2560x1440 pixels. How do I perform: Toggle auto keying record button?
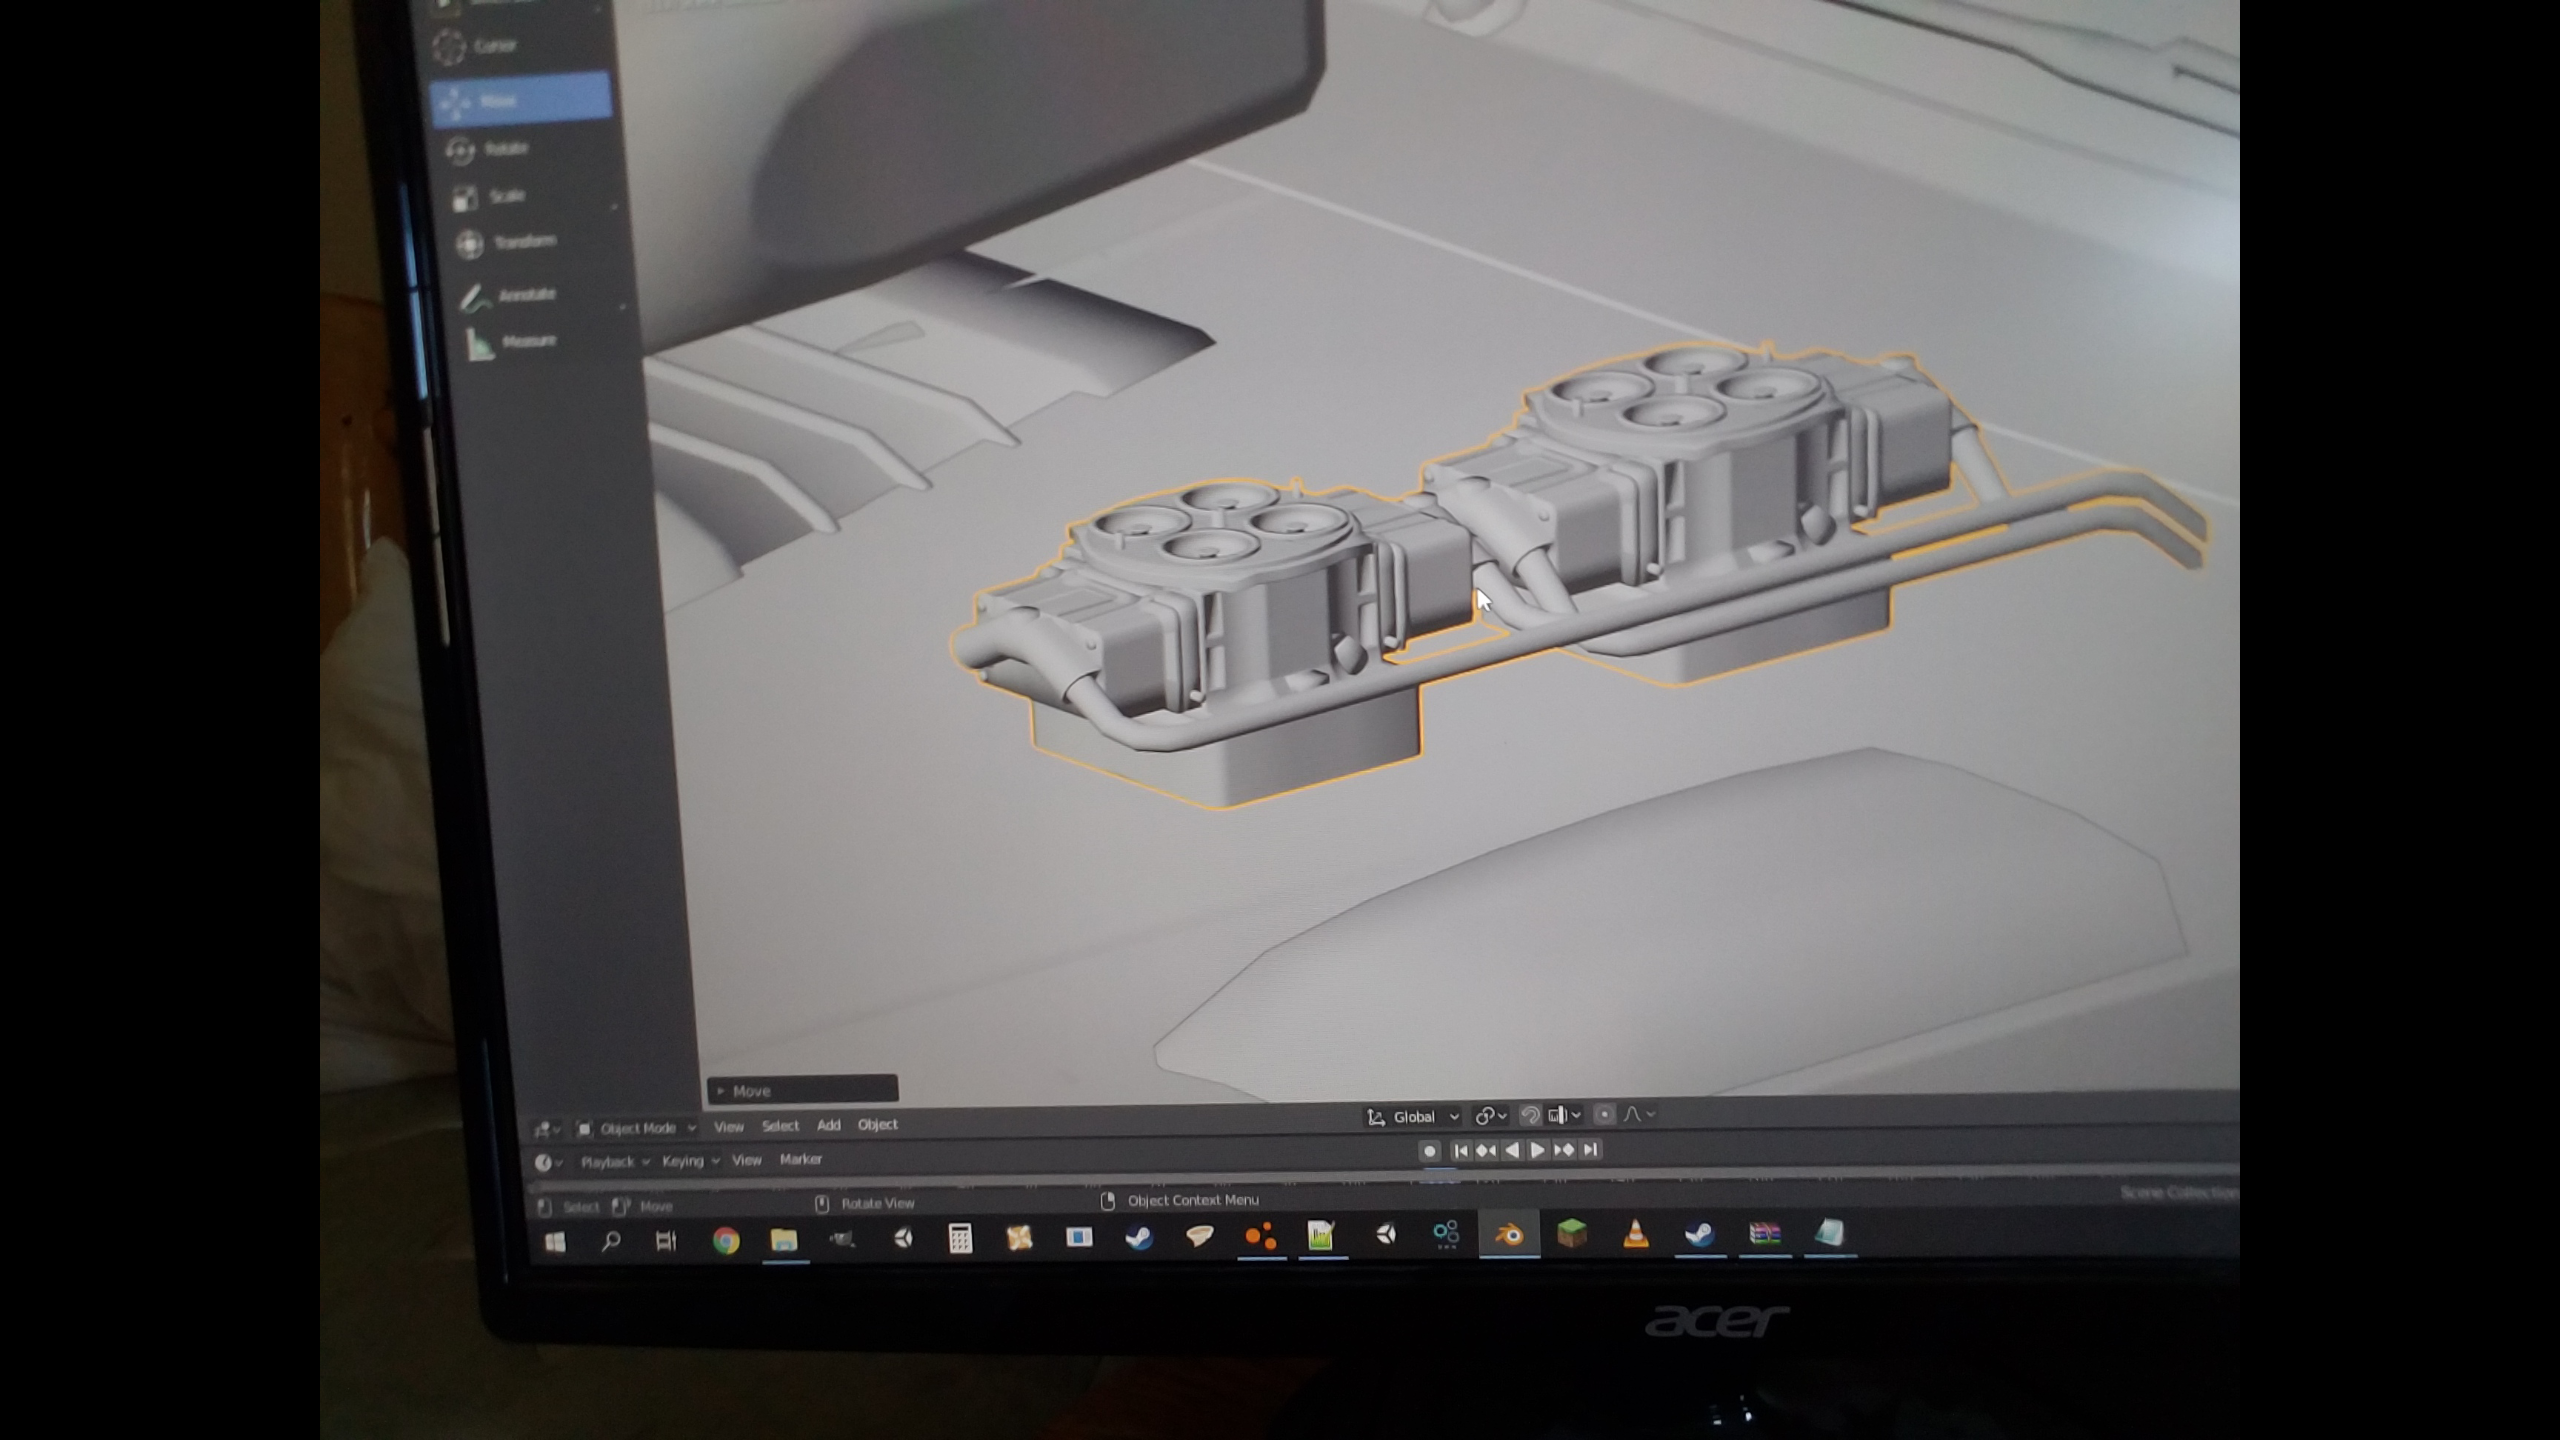click(x=1429, y=1151)
